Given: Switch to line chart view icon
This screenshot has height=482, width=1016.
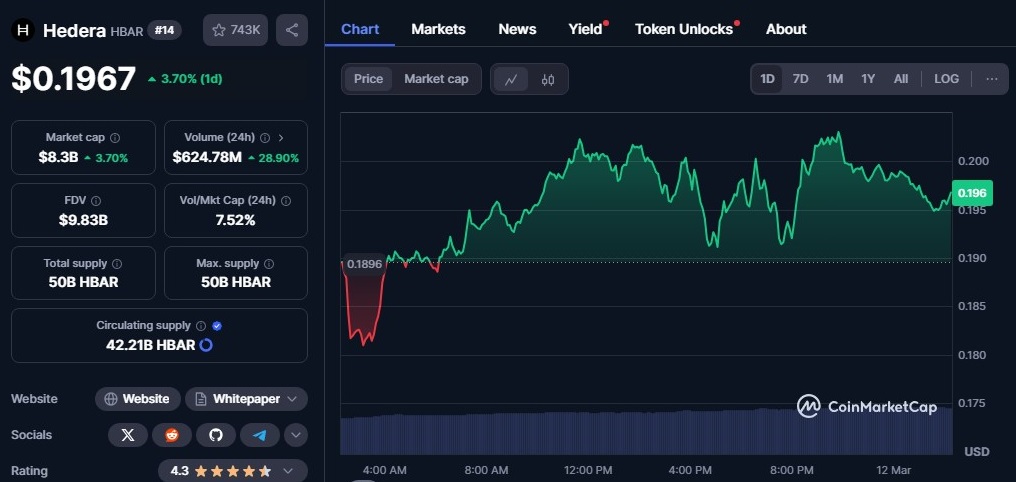Looking at the screenshot, I should click(x=511, y=80).
